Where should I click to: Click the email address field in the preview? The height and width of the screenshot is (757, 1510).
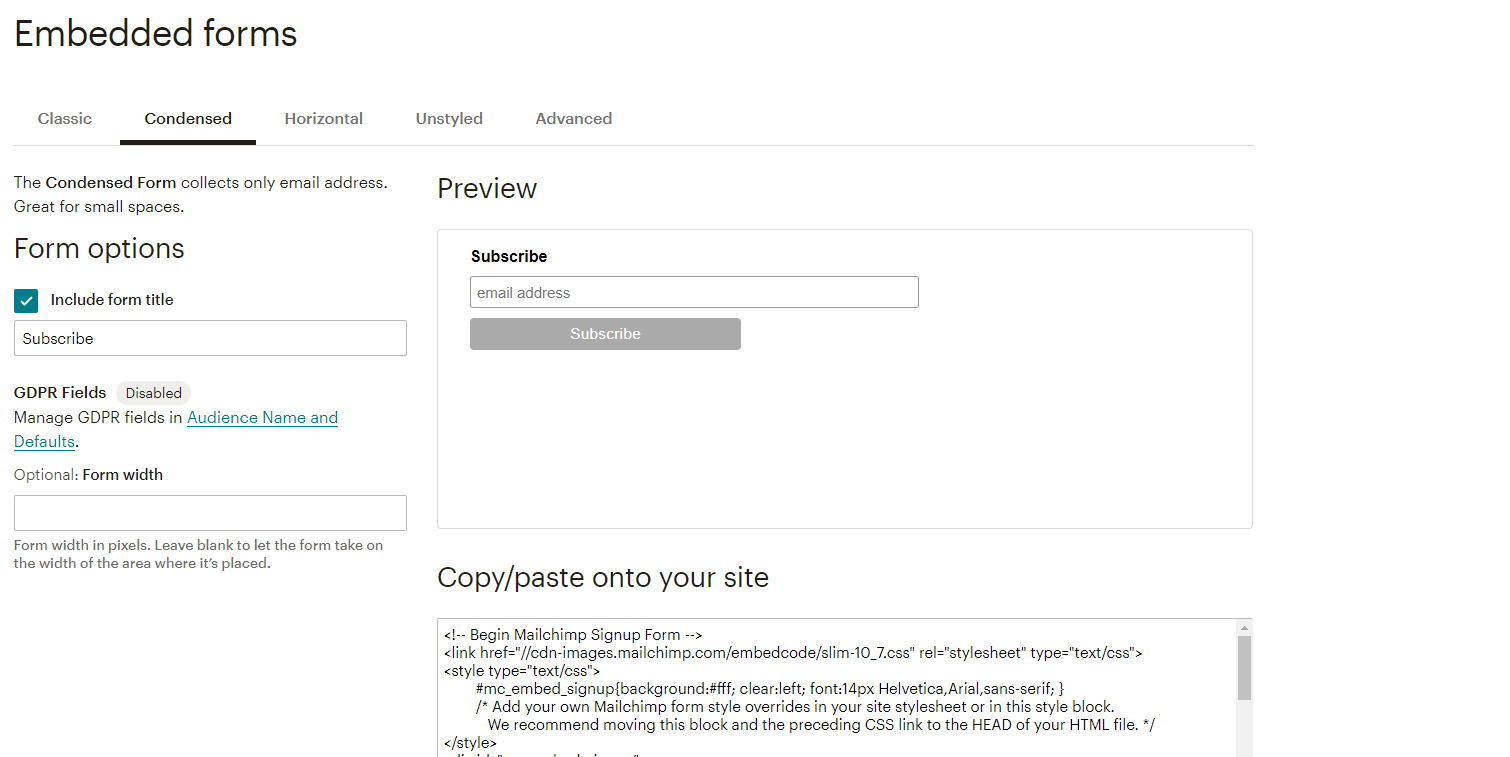(x=694, y=293)
